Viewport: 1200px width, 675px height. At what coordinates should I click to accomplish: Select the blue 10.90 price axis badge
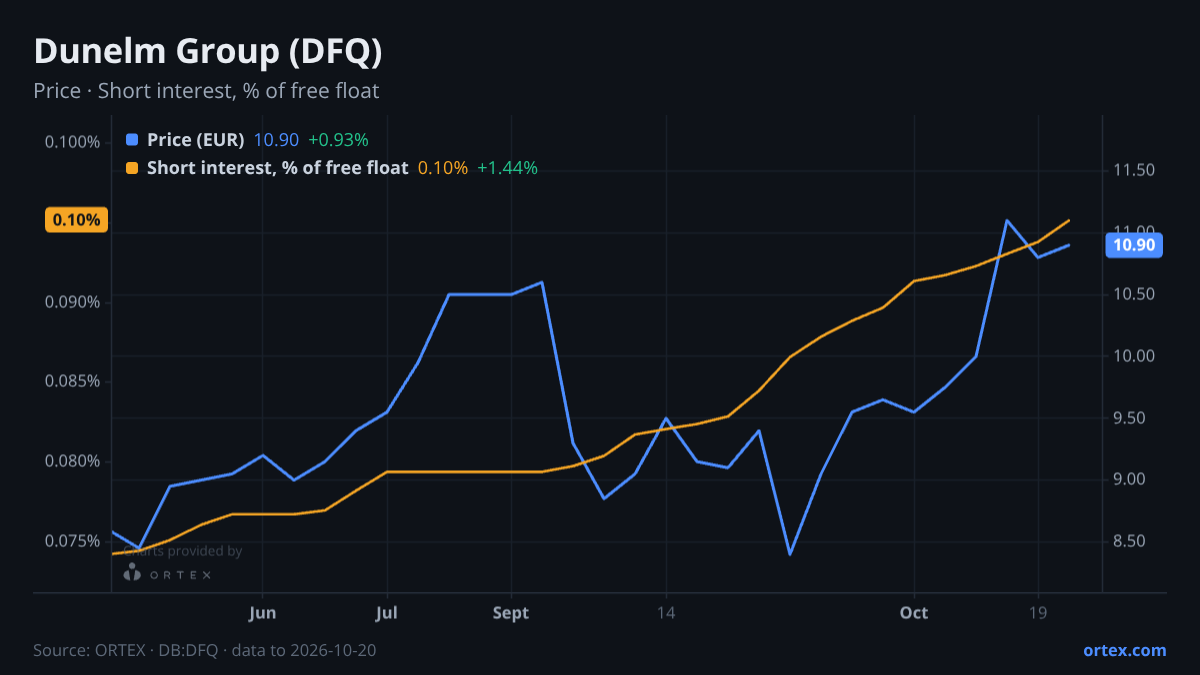[1134, 245]
